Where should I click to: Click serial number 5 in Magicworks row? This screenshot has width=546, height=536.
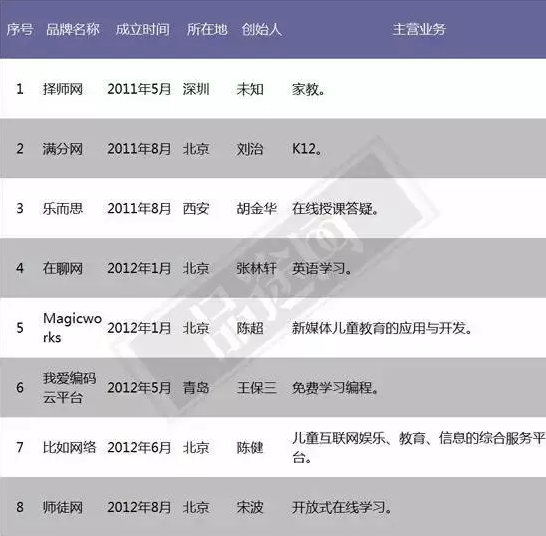(x=20, y=328)
